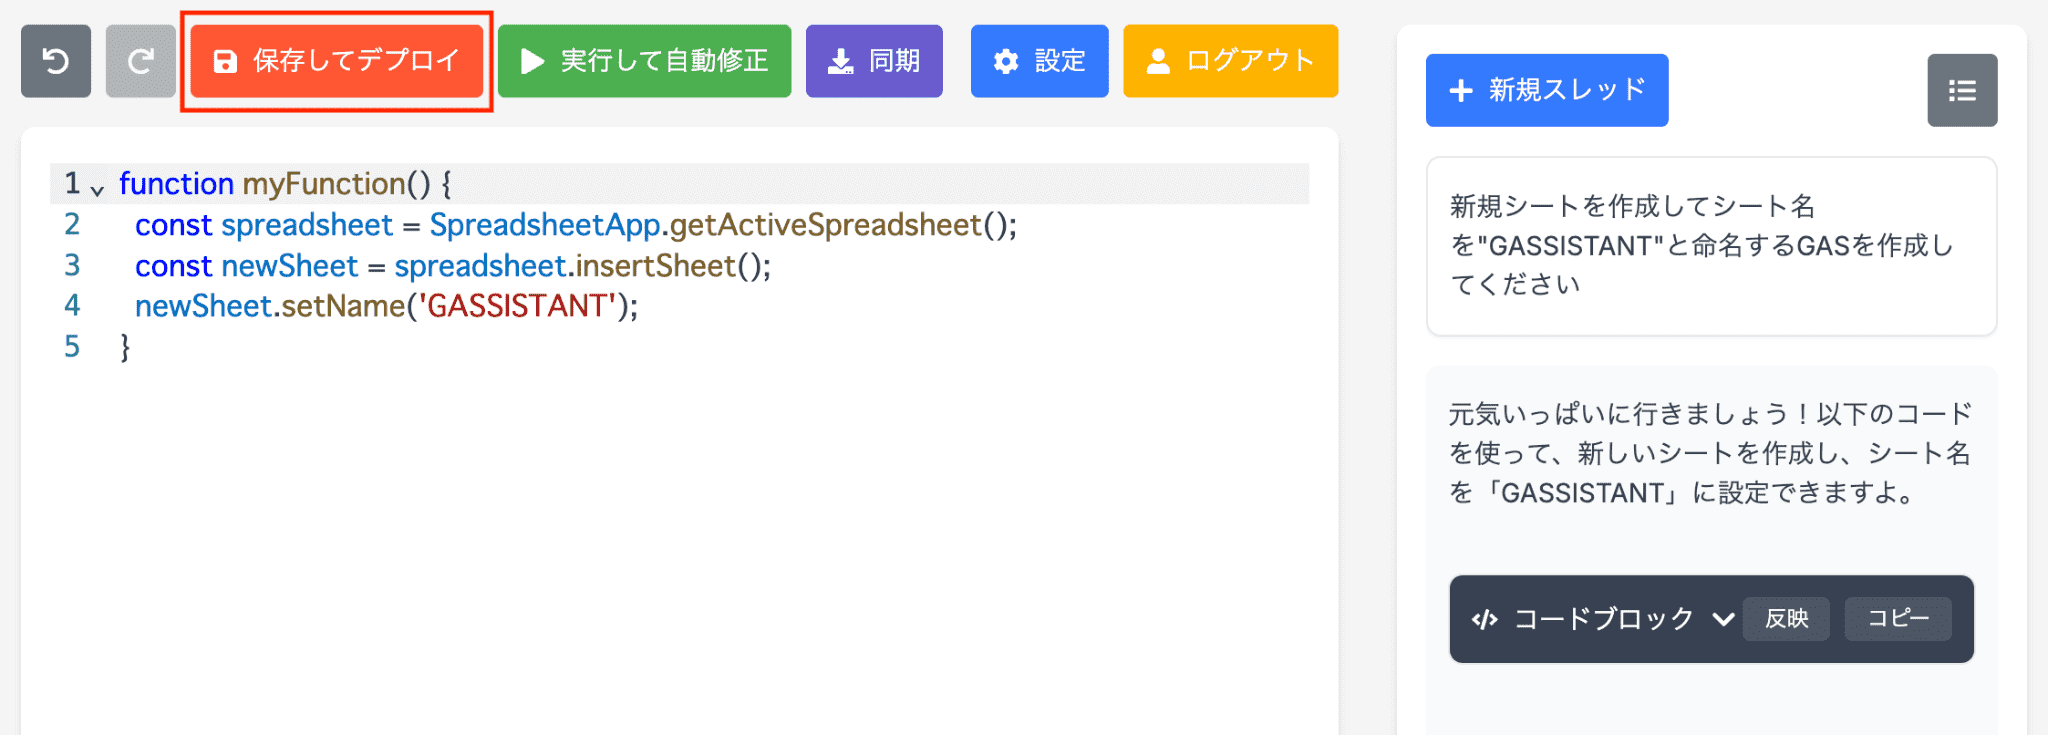
Task: Click the person icon beside ログアウト
Action: [x=1158, y=61]
